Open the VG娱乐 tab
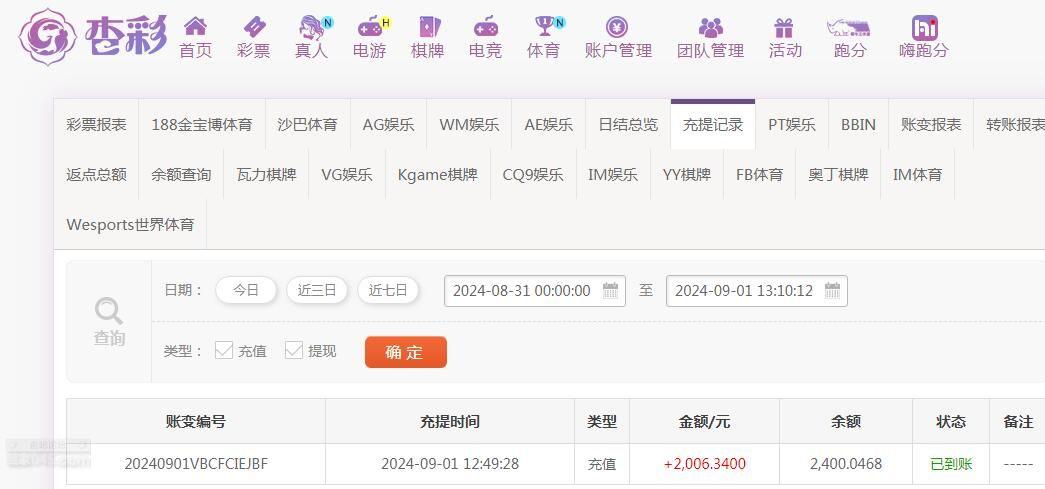The image size is (1045, 489). 347,175
